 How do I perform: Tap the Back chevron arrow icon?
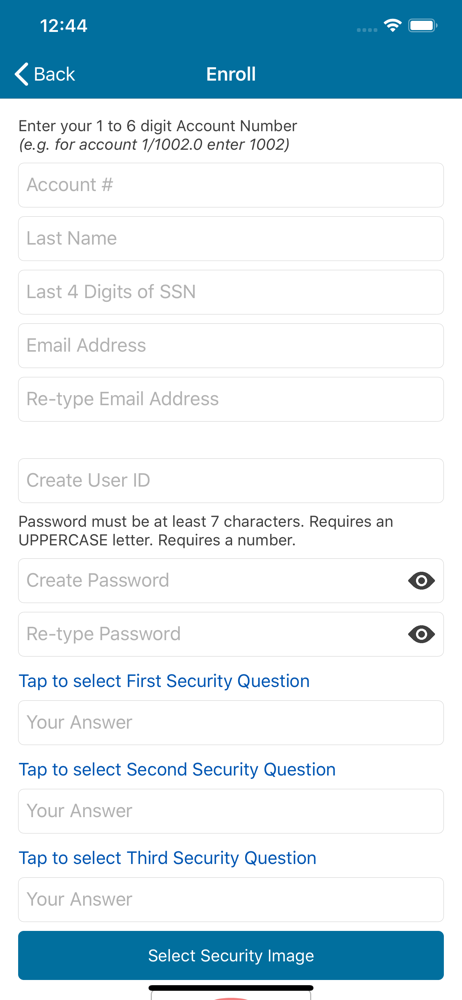click(22, 75)
